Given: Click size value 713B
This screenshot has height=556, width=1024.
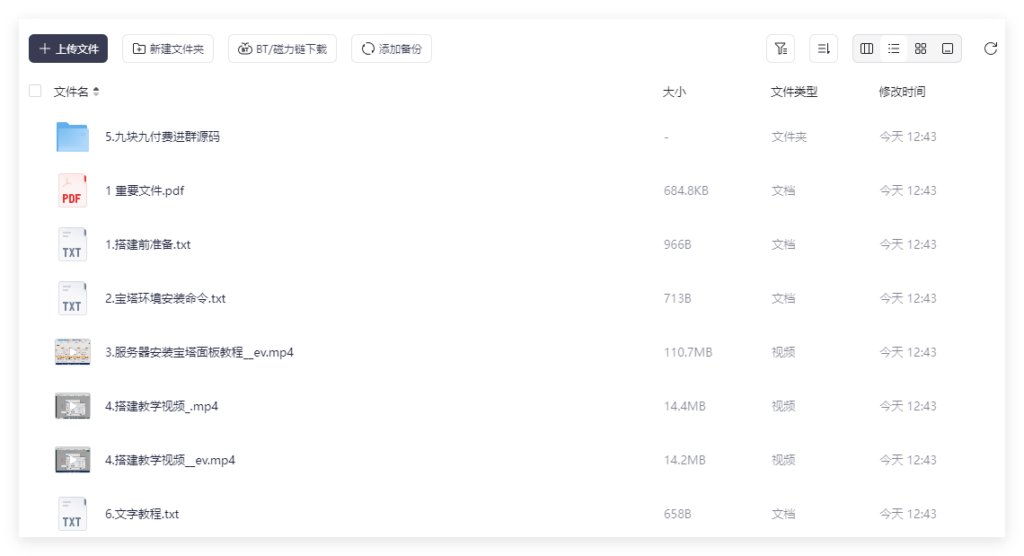Looking at the screenshot, I should tap(677, 299).
